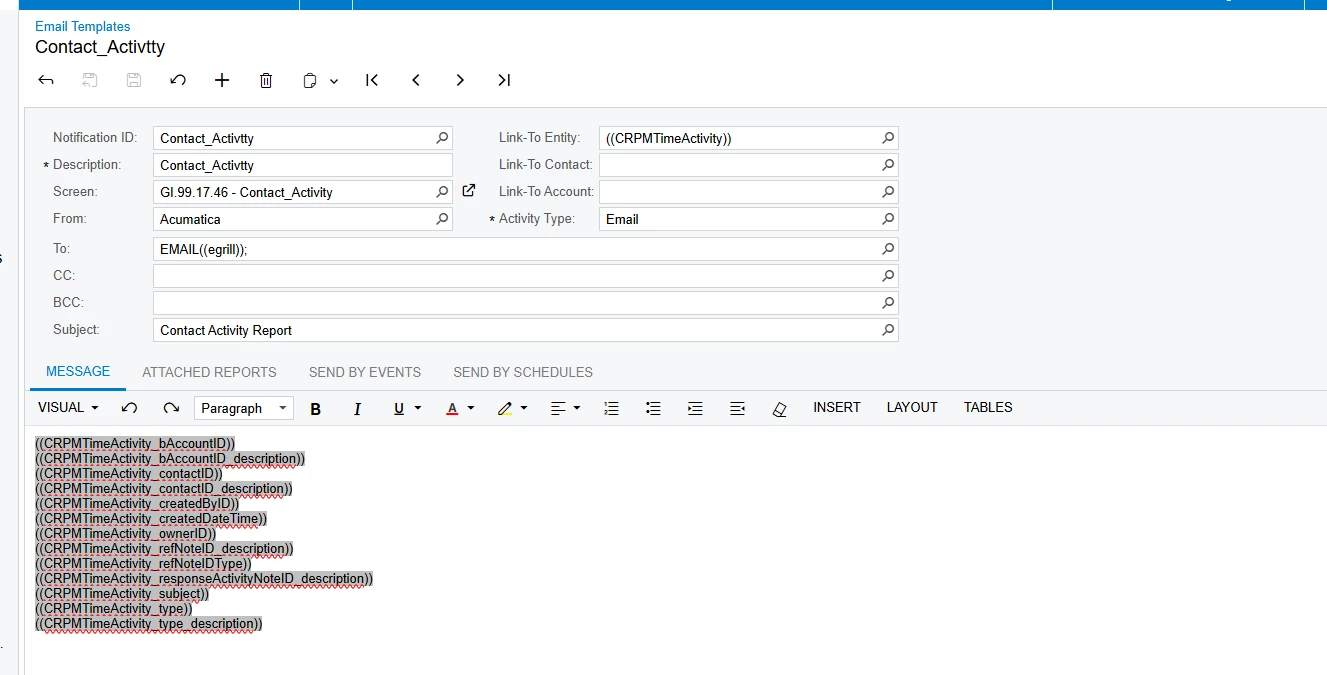This screenshot has width=1327, height=675.
Task: Expand the alignment dropdown arrow
Action: [577, 408]
